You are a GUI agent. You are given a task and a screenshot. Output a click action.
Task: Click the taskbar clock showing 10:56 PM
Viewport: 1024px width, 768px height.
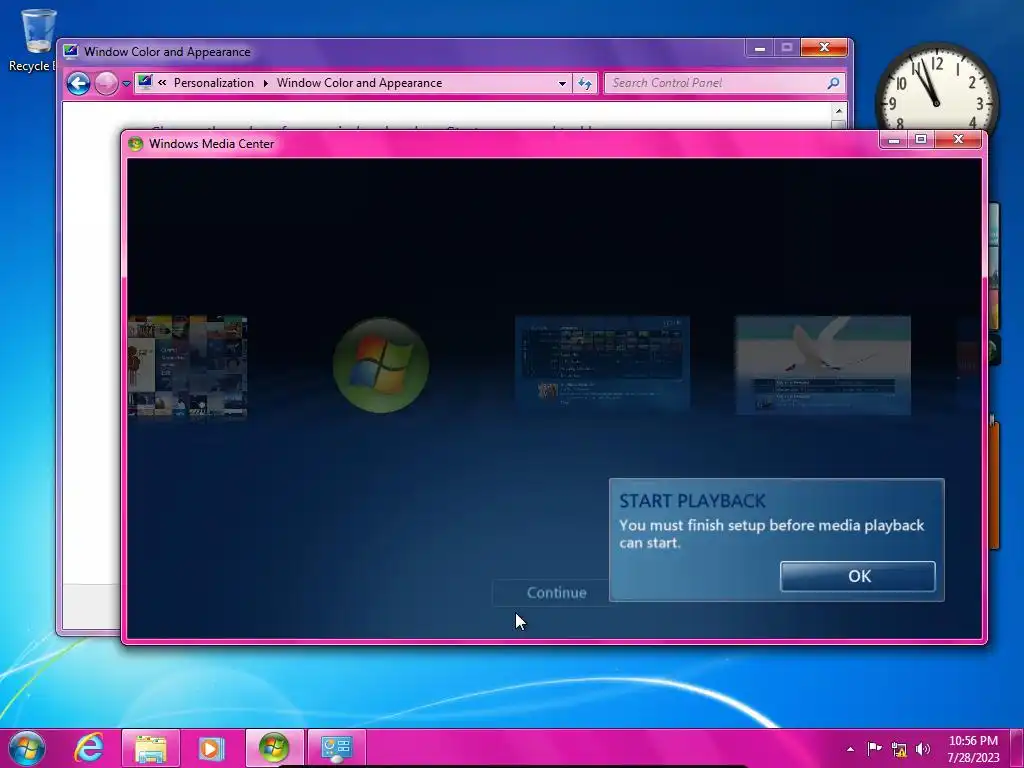973,749
